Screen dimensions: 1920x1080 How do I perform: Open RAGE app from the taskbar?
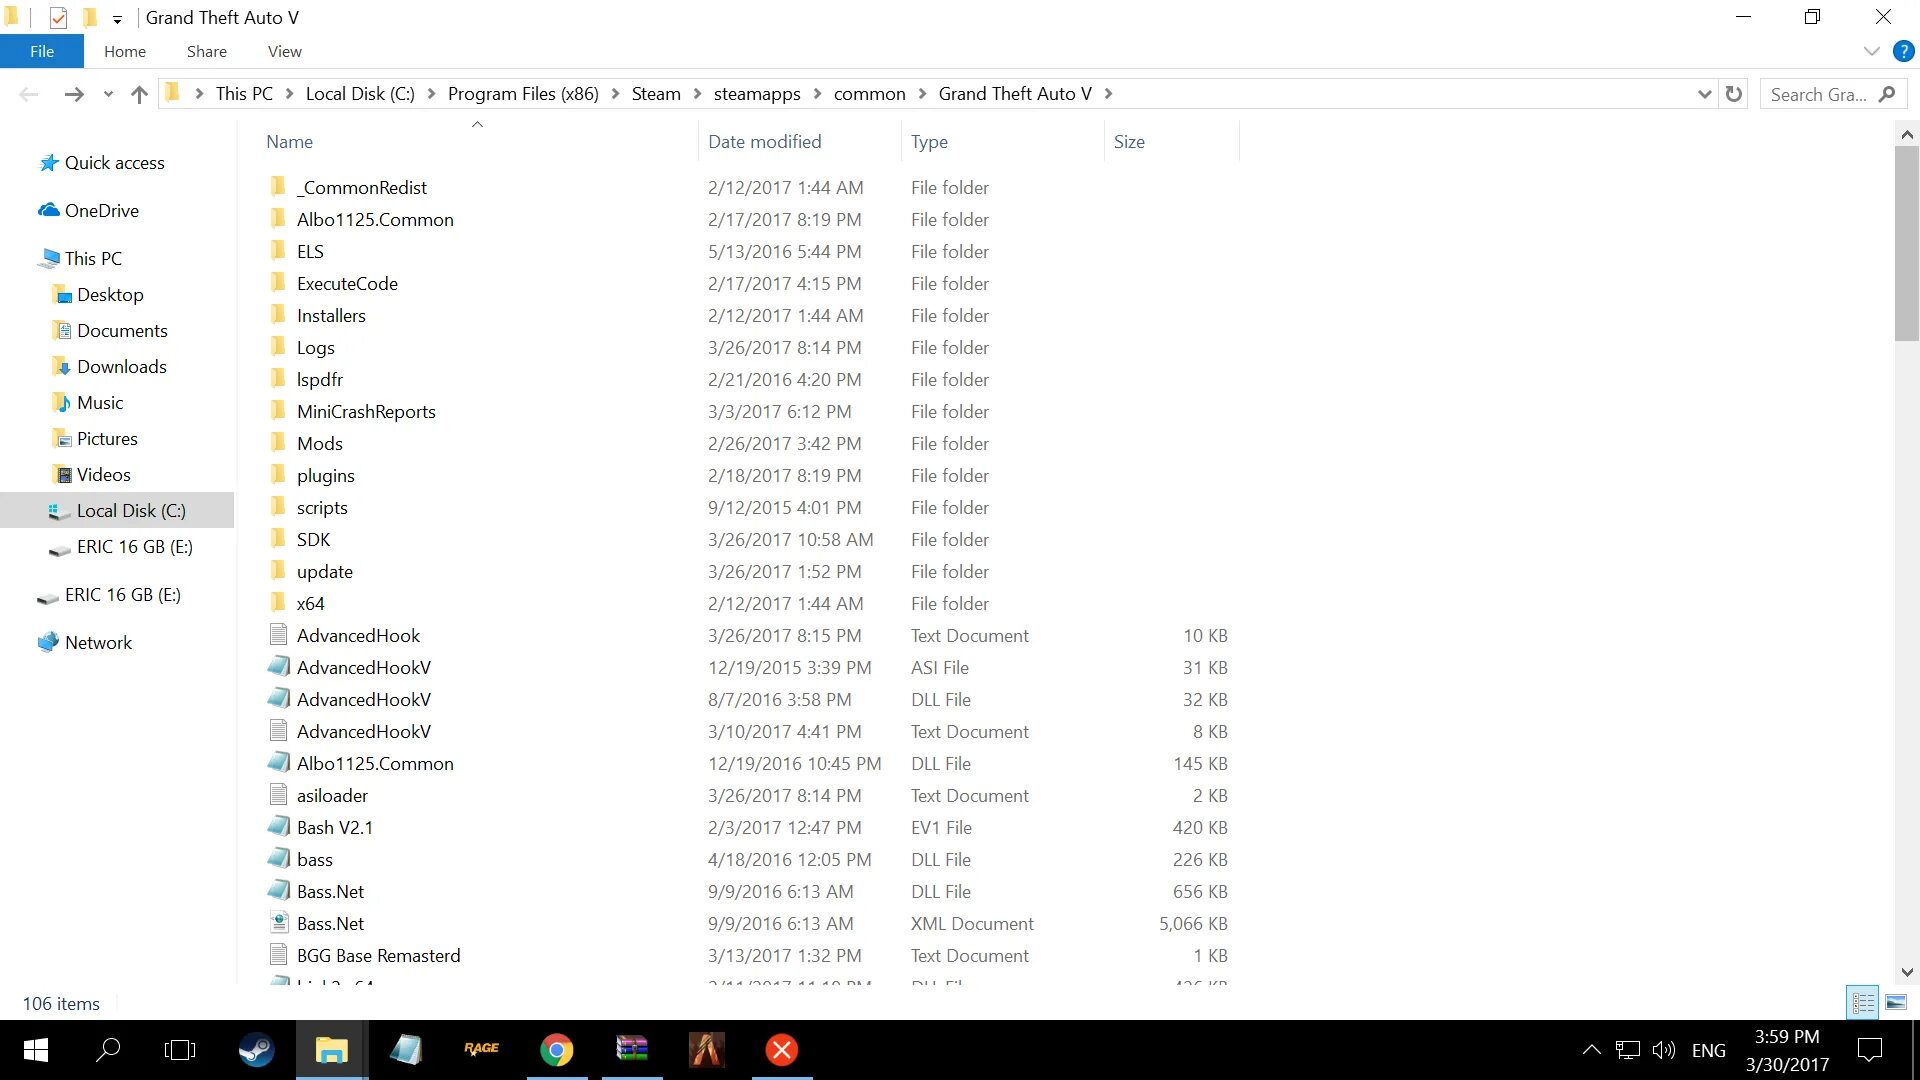click(481, 1049)
